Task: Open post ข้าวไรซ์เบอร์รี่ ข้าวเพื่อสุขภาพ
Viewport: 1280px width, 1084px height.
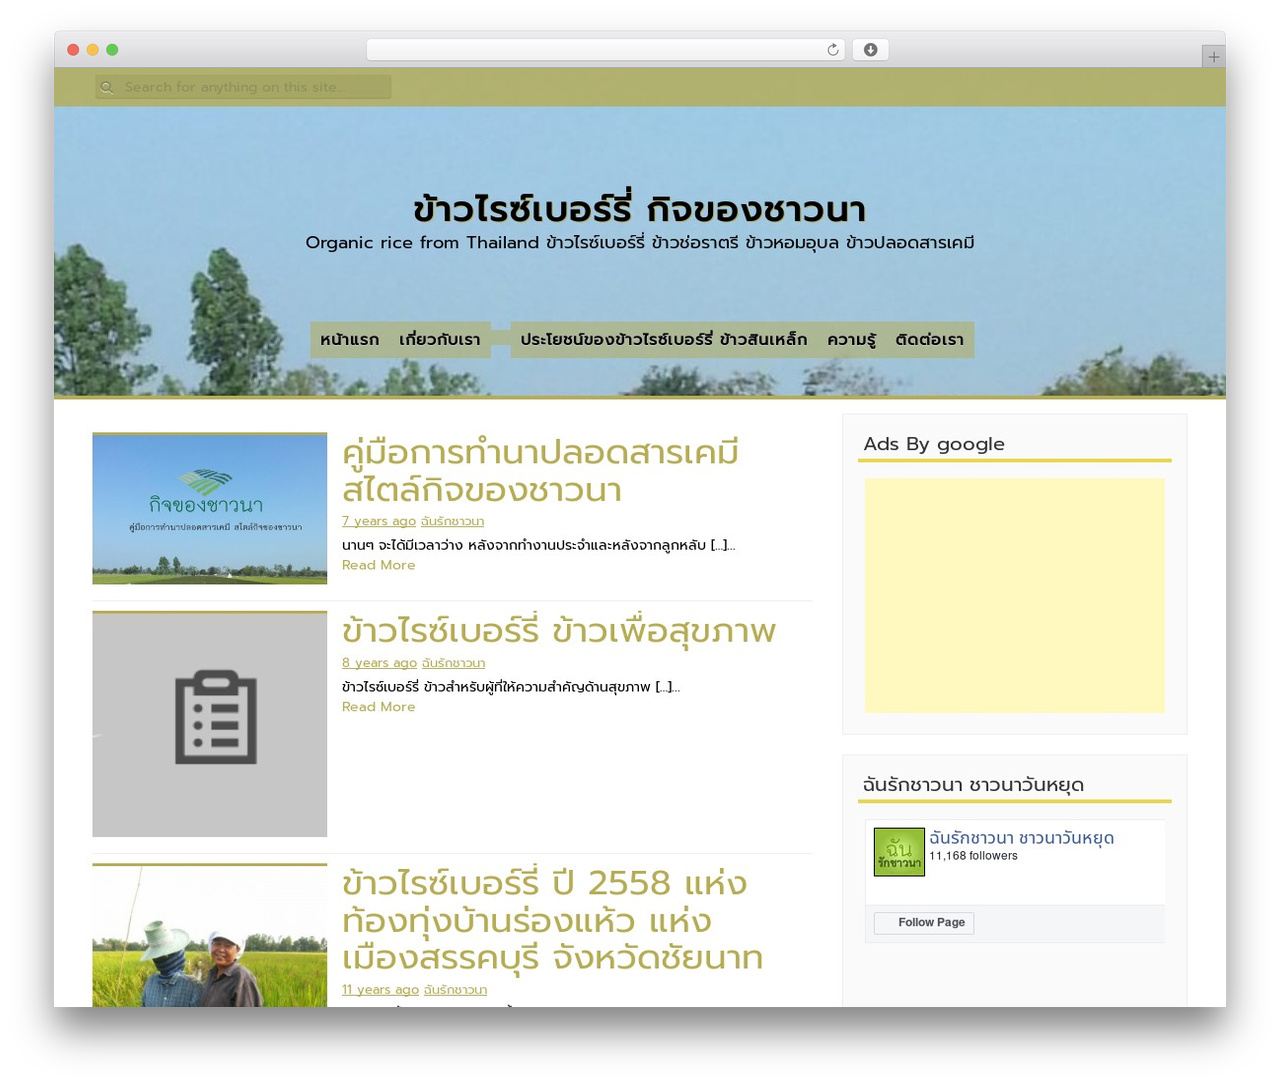Action: pos(559,631)
